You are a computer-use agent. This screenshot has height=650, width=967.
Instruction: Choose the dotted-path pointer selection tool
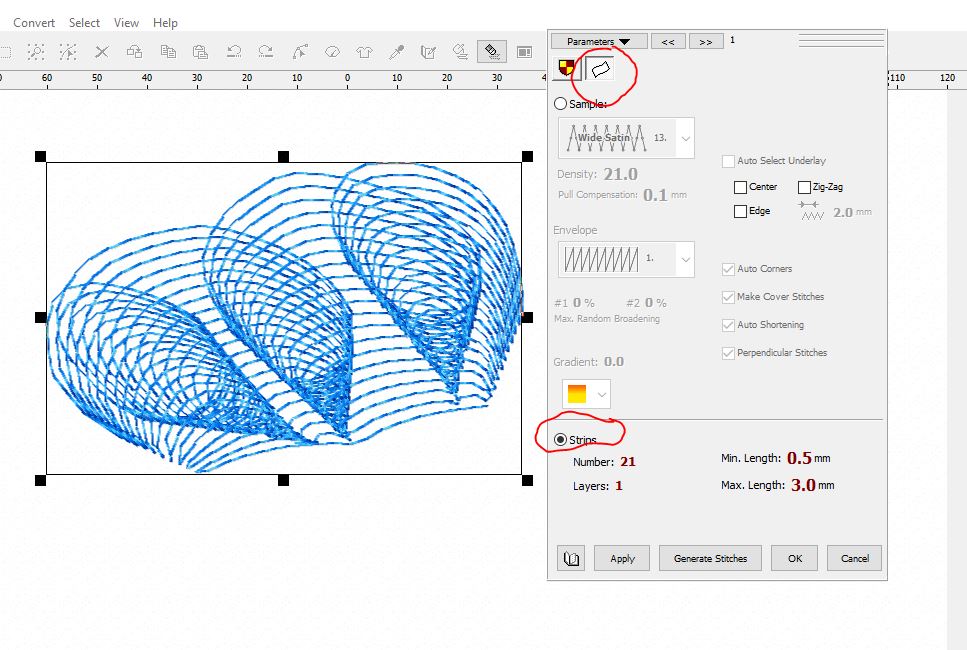pyautogui.click(x=68, y=52)
